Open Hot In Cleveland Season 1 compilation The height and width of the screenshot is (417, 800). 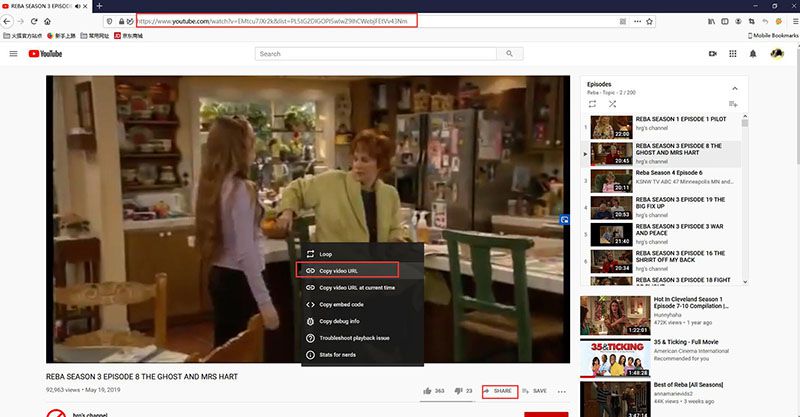pos(664,315)
